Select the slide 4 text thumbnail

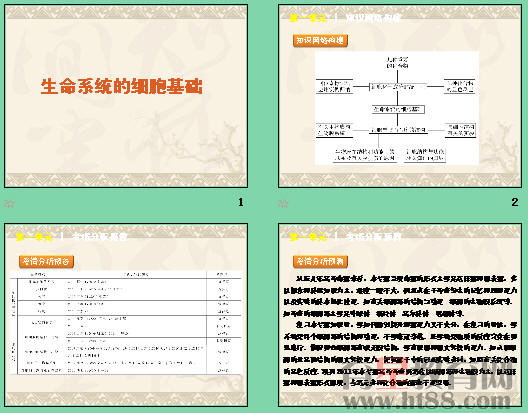(x=400, y=315)
